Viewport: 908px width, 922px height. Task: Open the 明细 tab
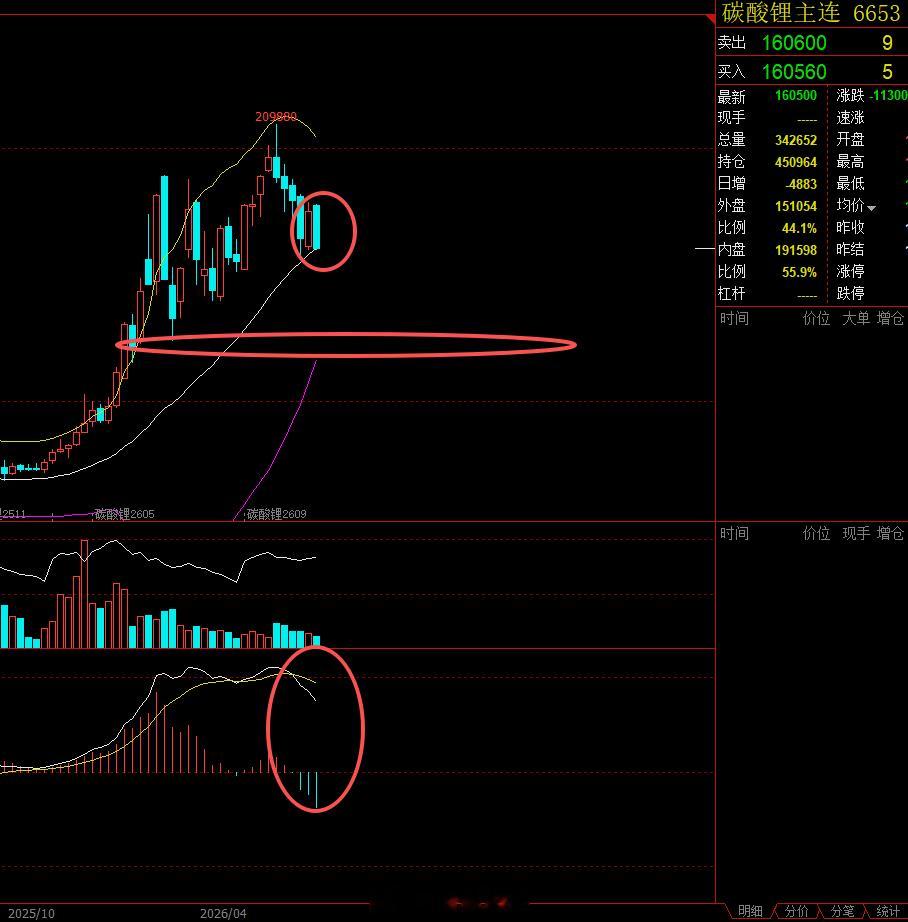point(750,911)
